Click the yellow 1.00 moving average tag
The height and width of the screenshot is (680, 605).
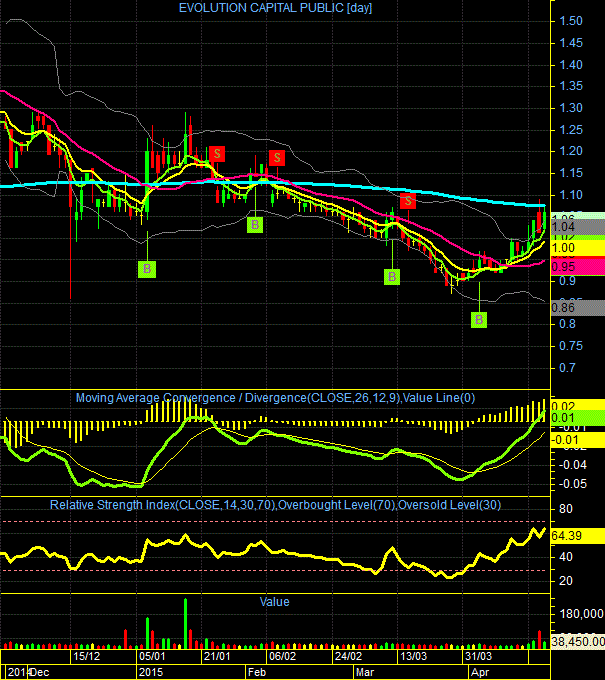[578, 248]
